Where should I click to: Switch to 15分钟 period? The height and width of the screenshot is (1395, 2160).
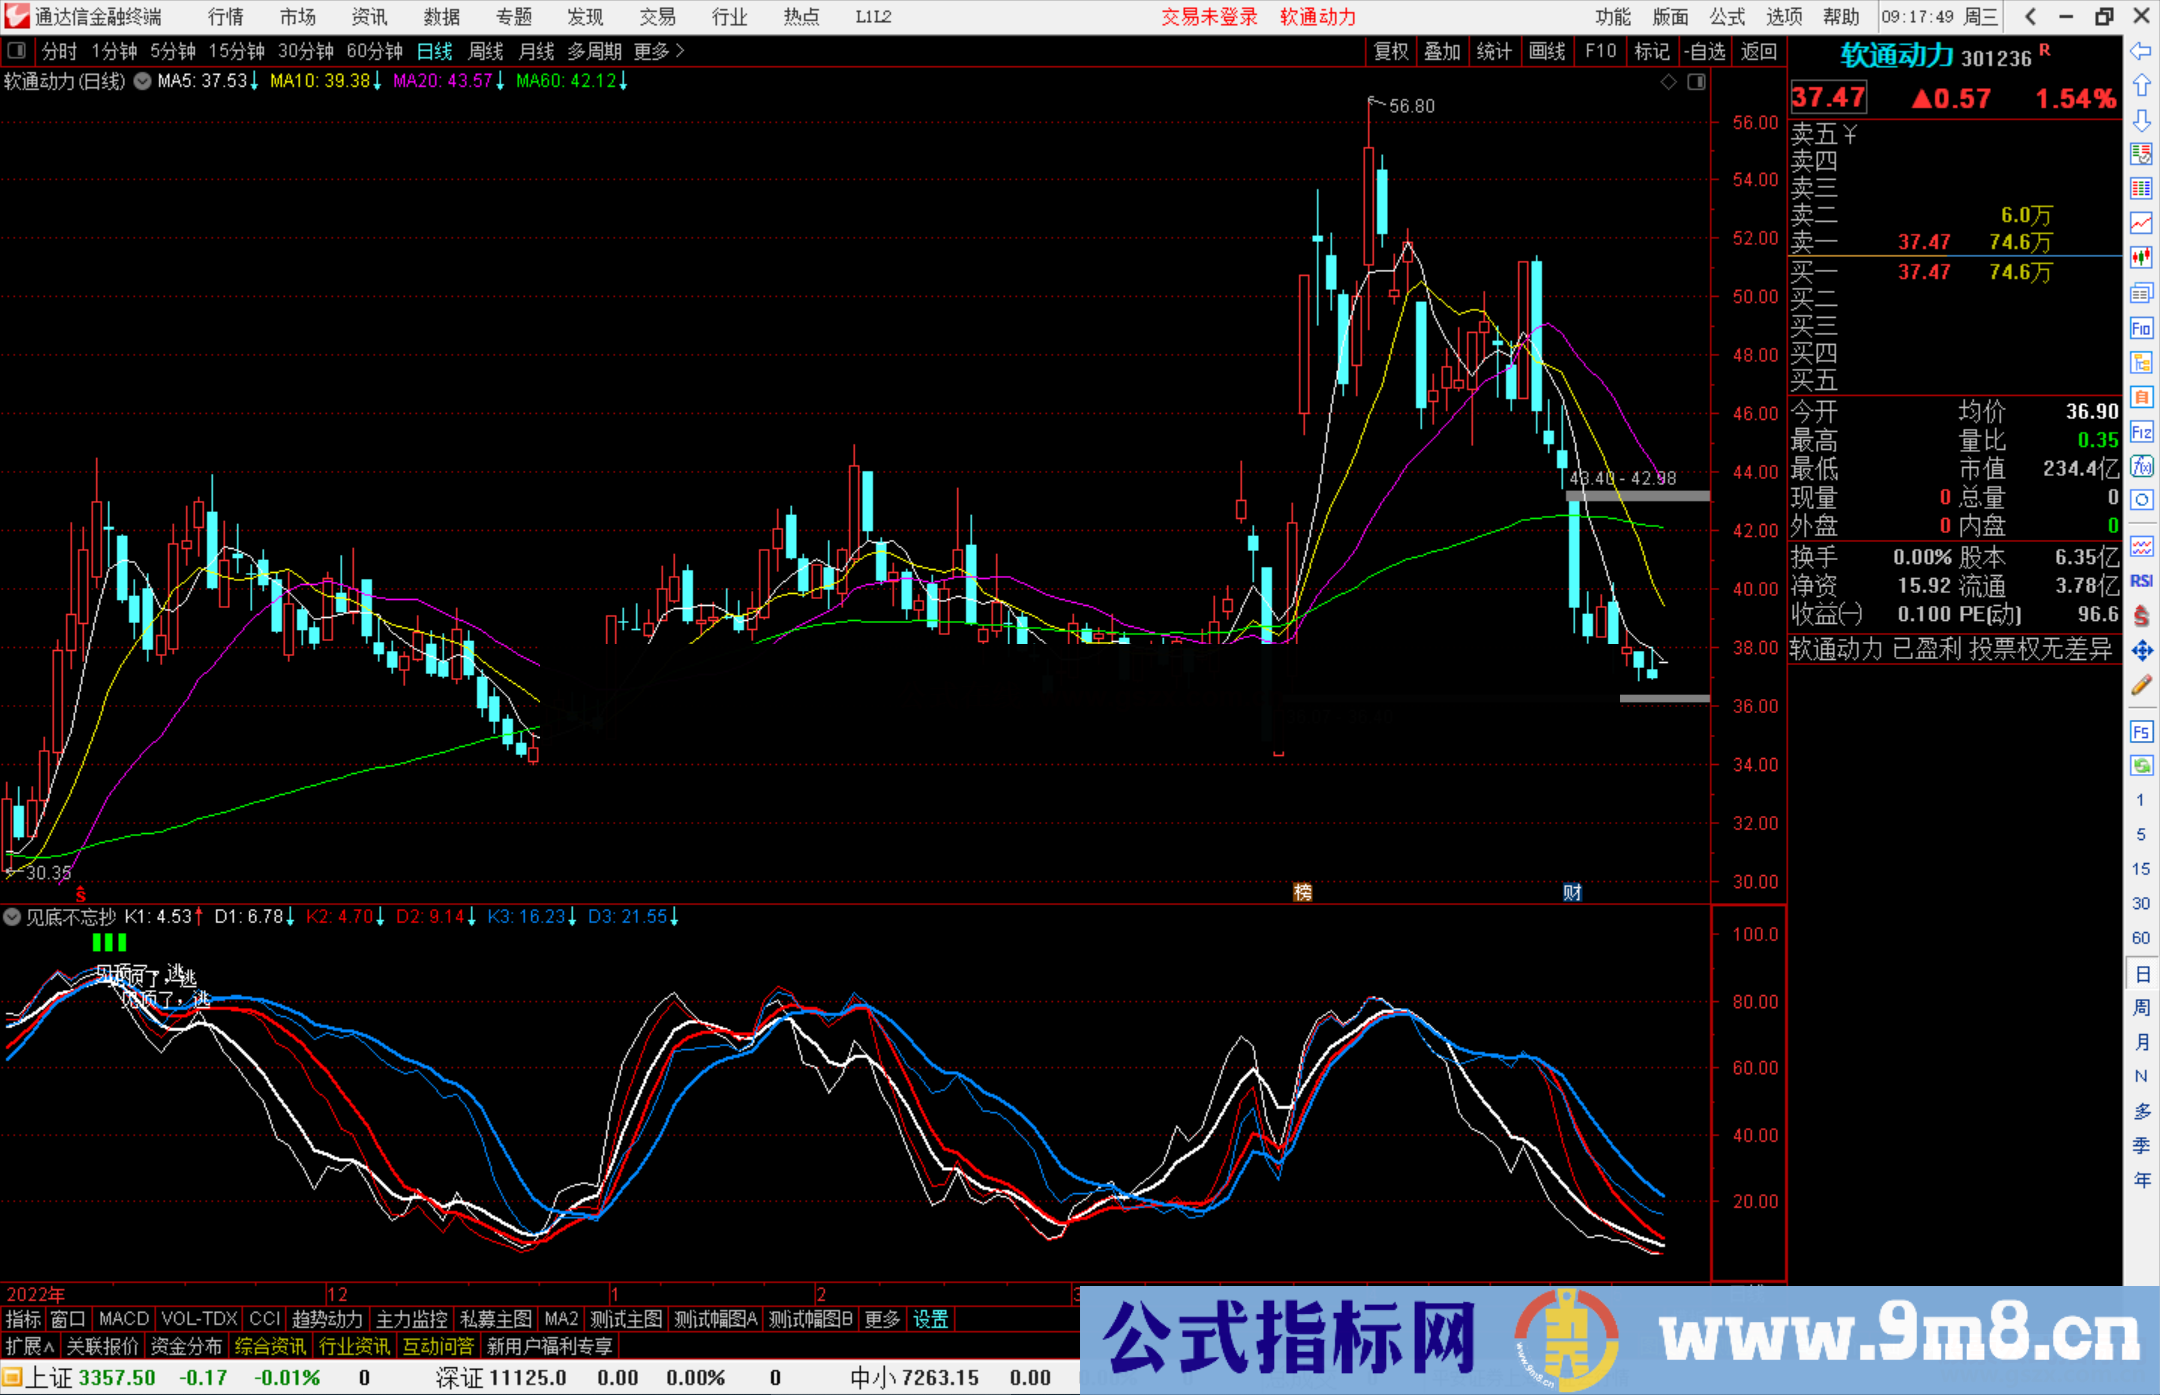tap(237, 51)
